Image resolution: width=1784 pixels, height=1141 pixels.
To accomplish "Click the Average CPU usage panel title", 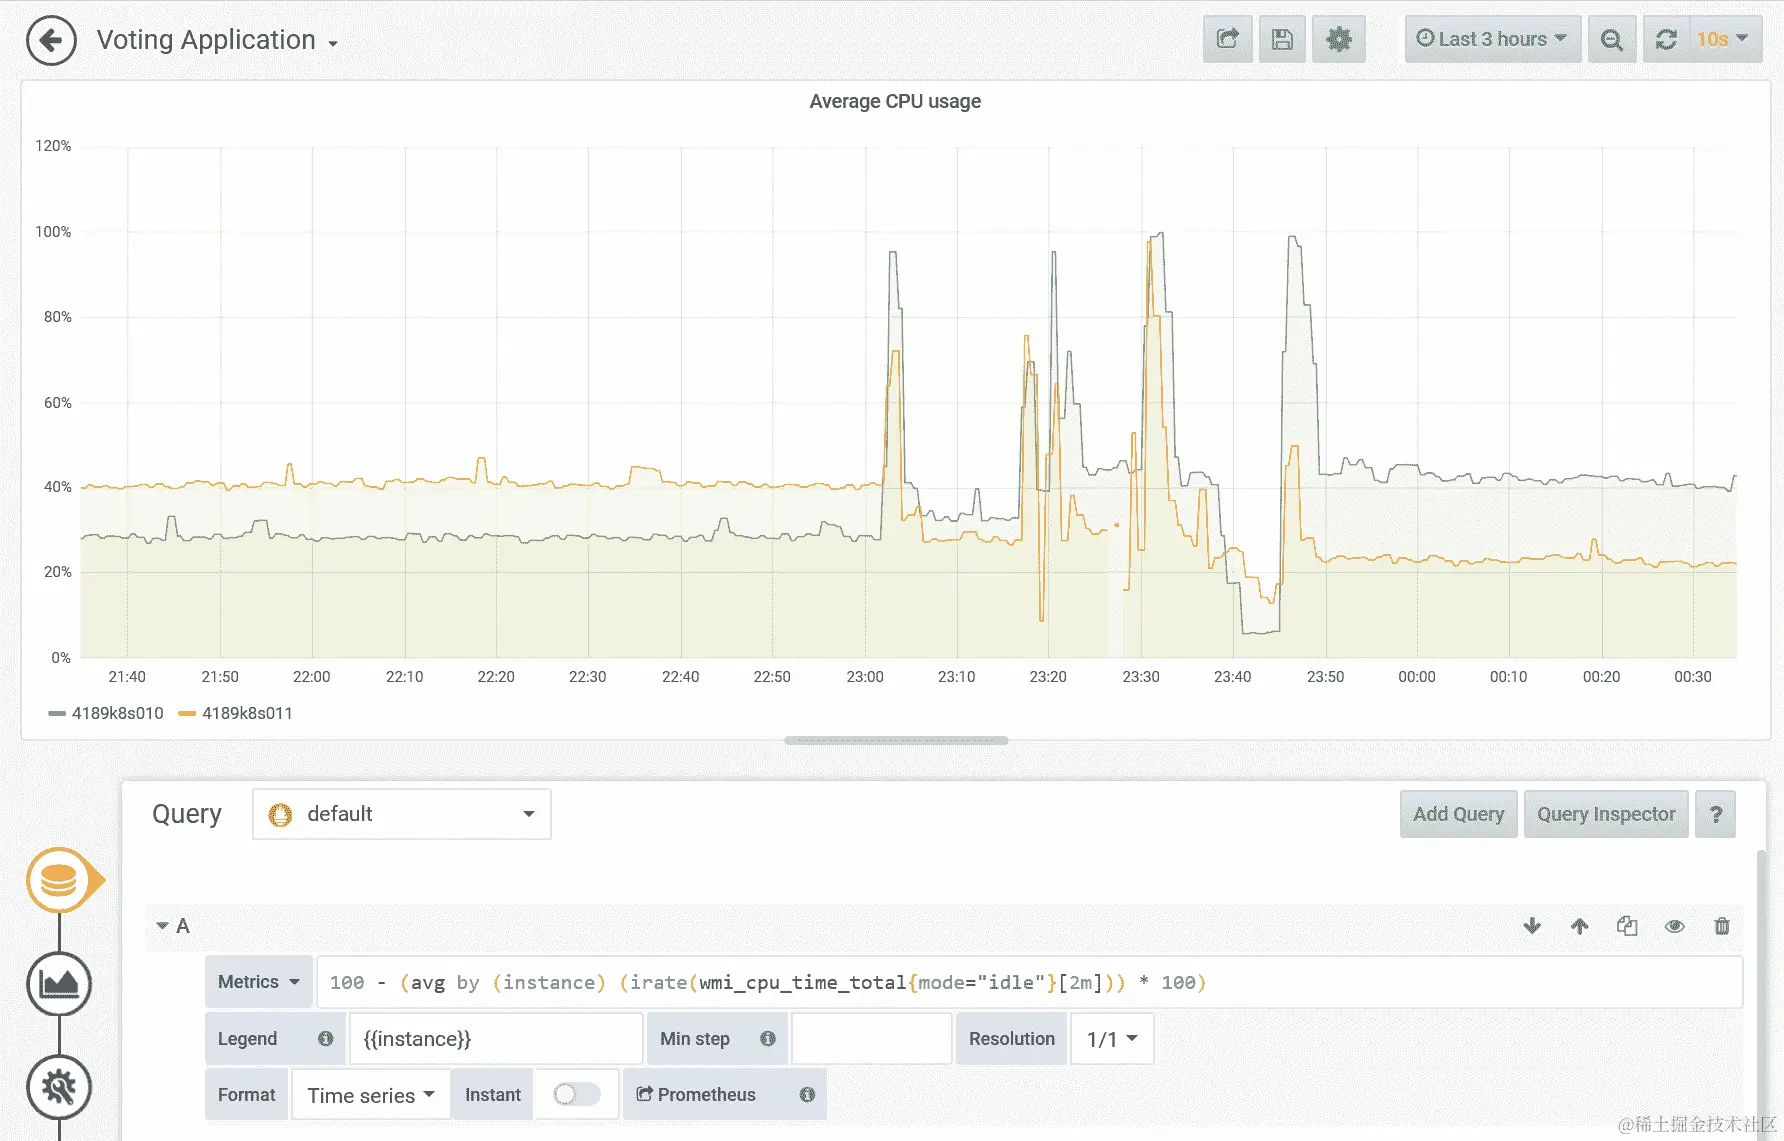I will point(895,101).
